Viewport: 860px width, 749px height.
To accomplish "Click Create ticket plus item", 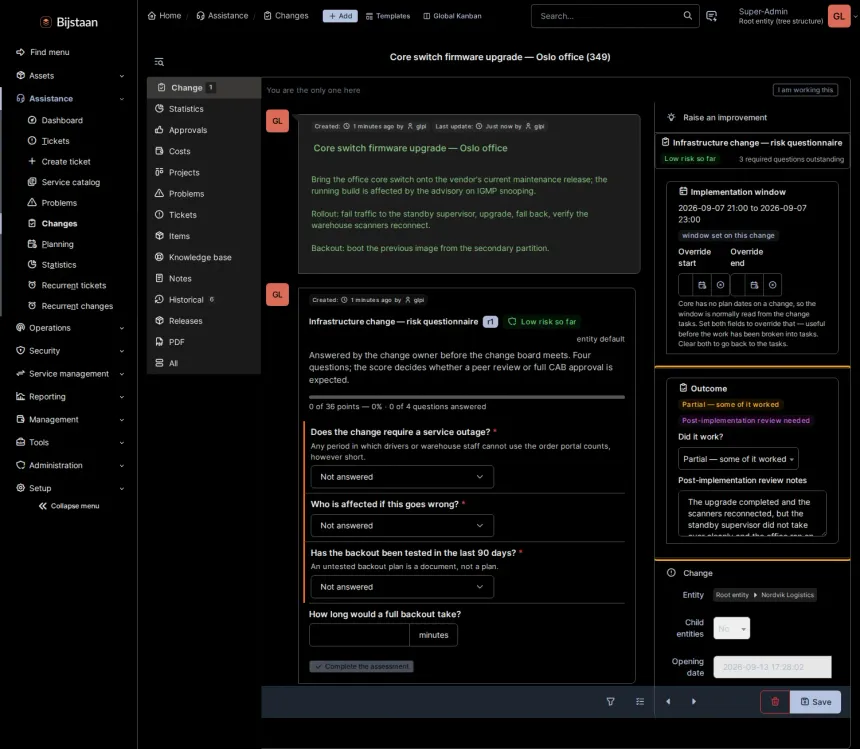I will pos(59,162).
